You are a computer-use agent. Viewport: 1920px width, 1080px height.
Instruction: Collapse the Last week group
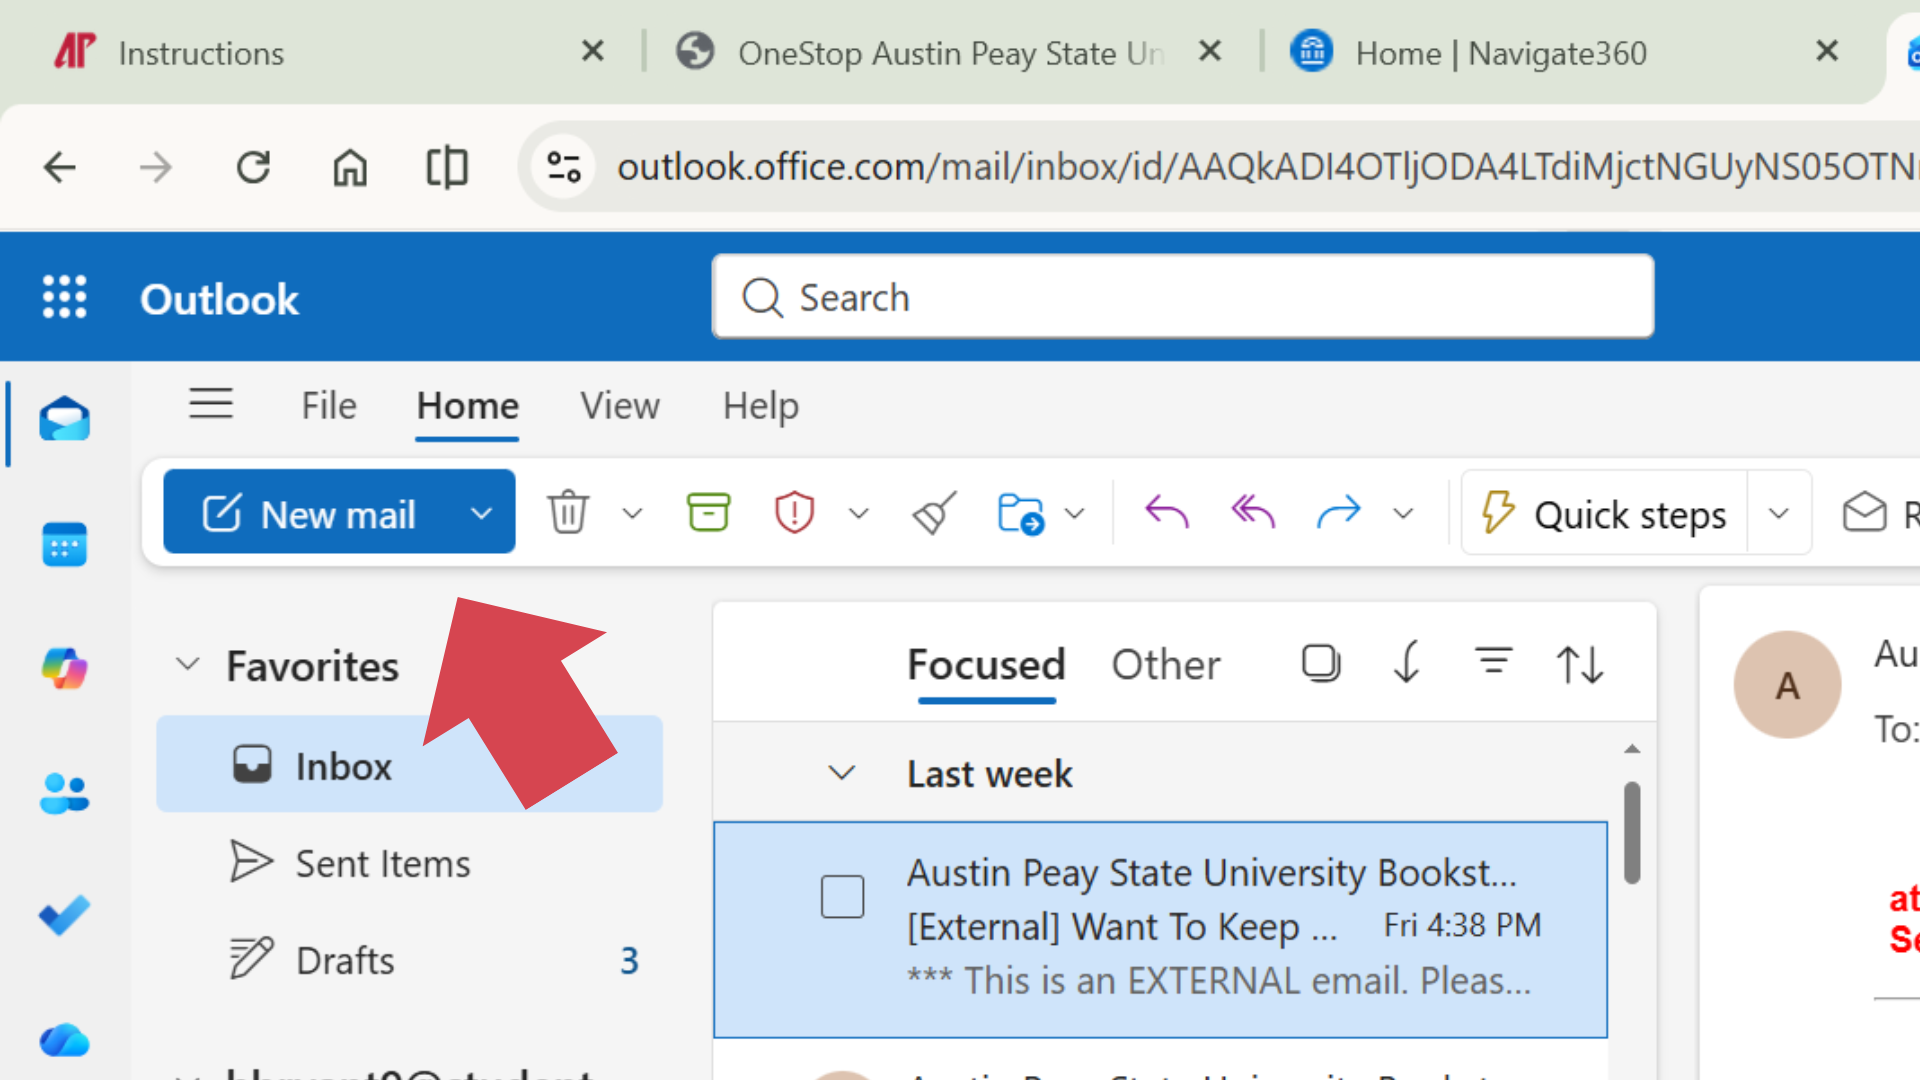[x=841, y=773]
